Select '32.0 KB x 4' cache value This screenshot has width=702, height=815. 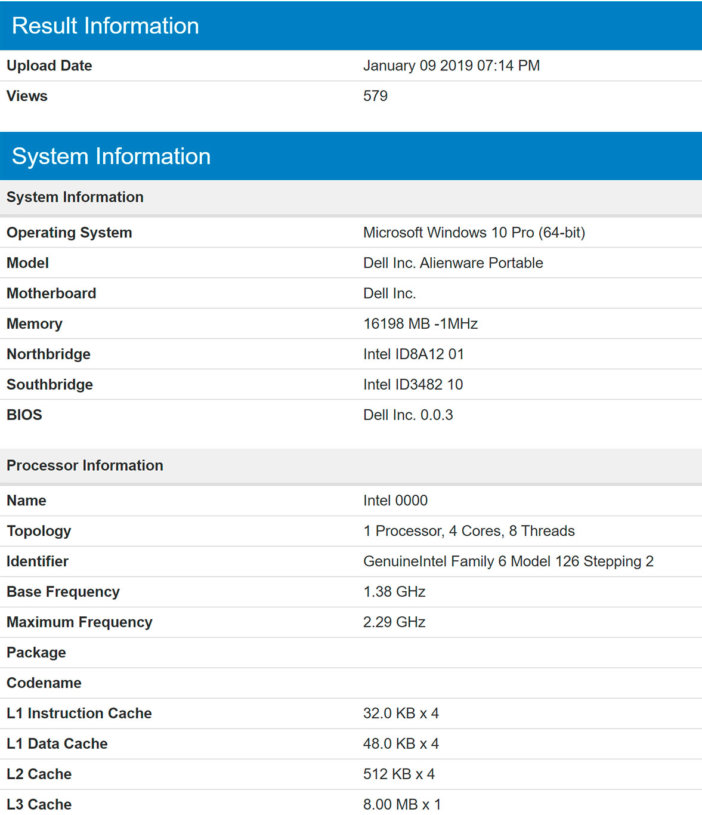[401, 713]
